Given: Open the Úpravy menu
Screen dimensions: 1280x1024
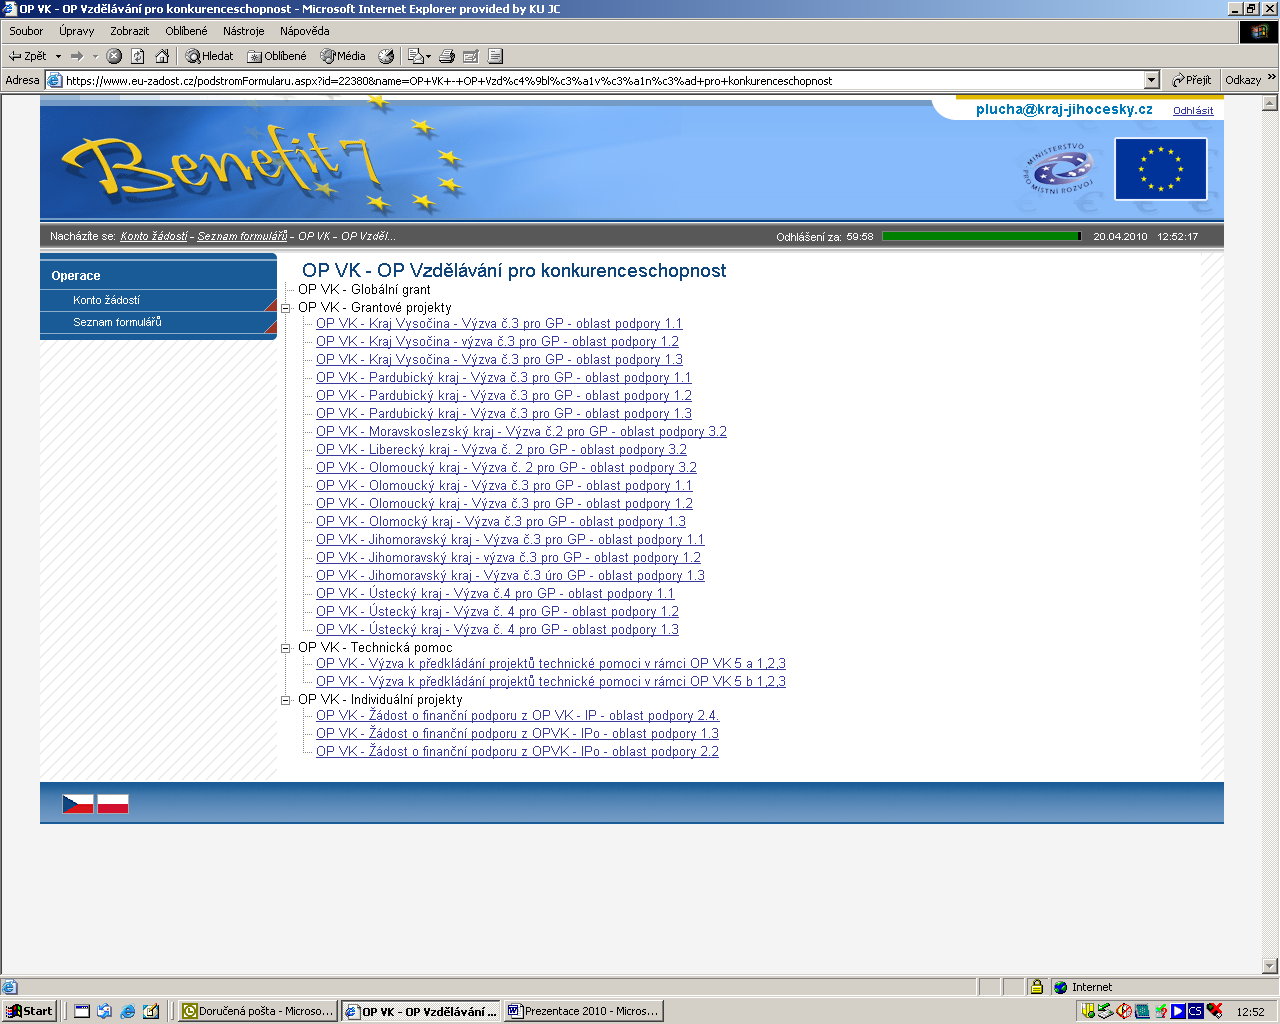Looking at the screenshot, I should [76, 31].
